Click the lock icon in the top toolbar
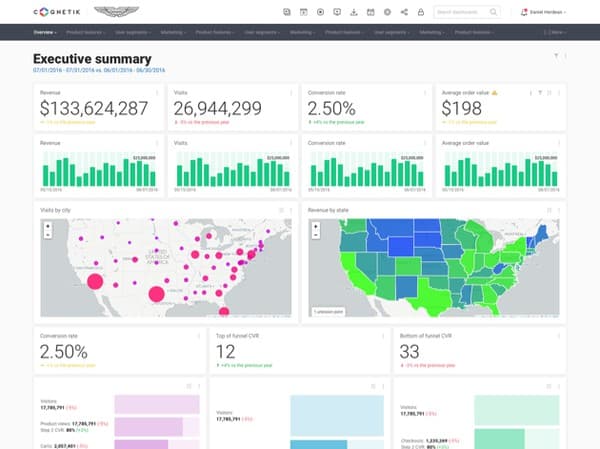Screen dimensions: 600x449 tap(419, 12)
